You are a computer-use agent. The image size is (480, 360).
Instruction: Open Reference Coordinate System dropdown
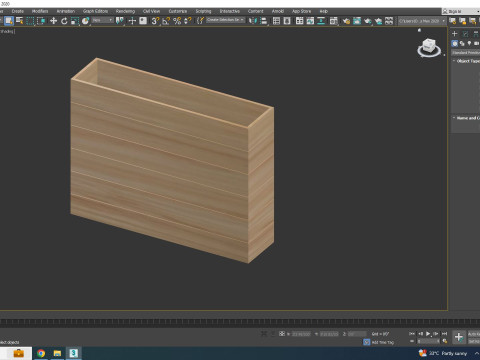(103, 21)
